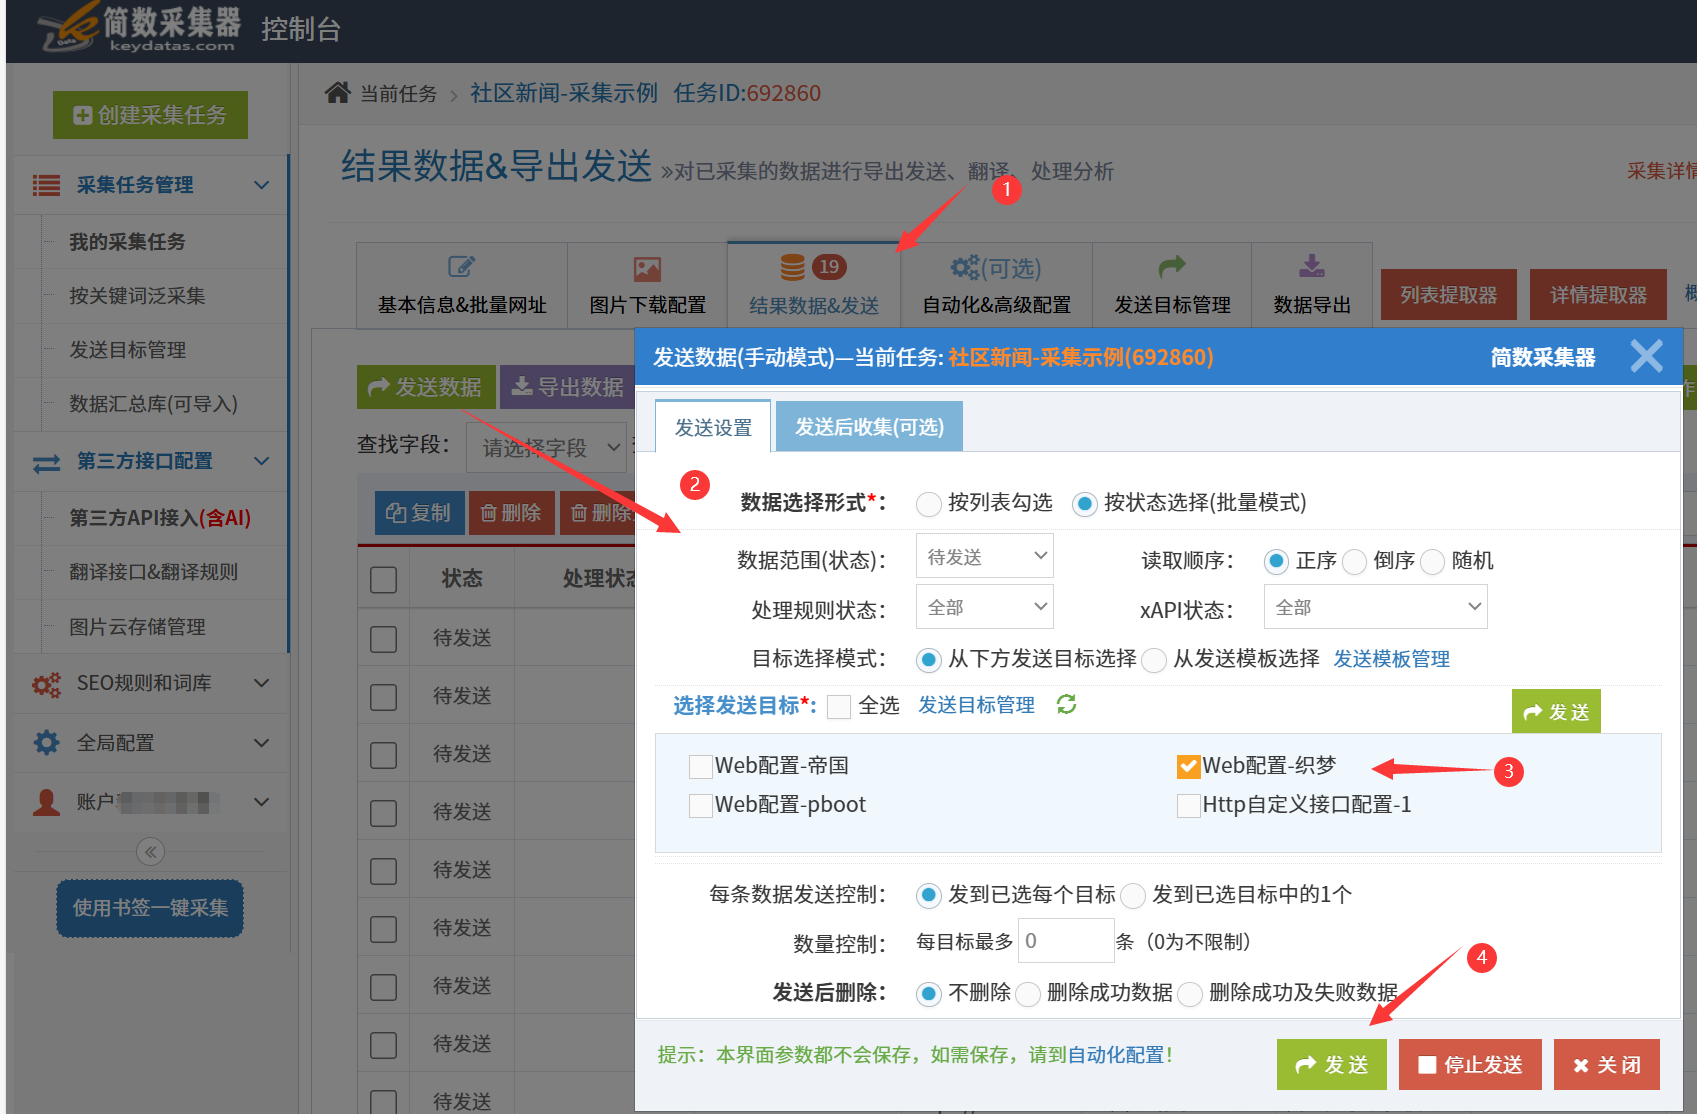Screen dimensions: 1697x1114
Task: Open 图片云存储管理 in sidebar
Action: click(x=137, y=627)
